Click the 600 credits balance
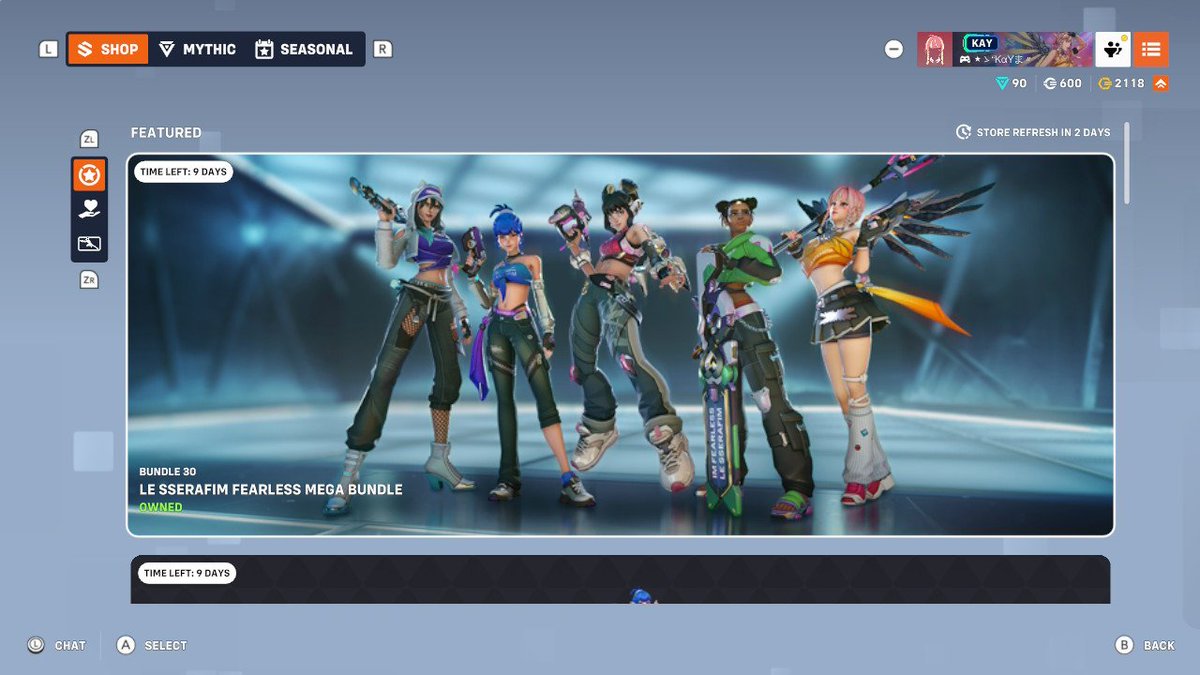 (x=1071, y=84)
